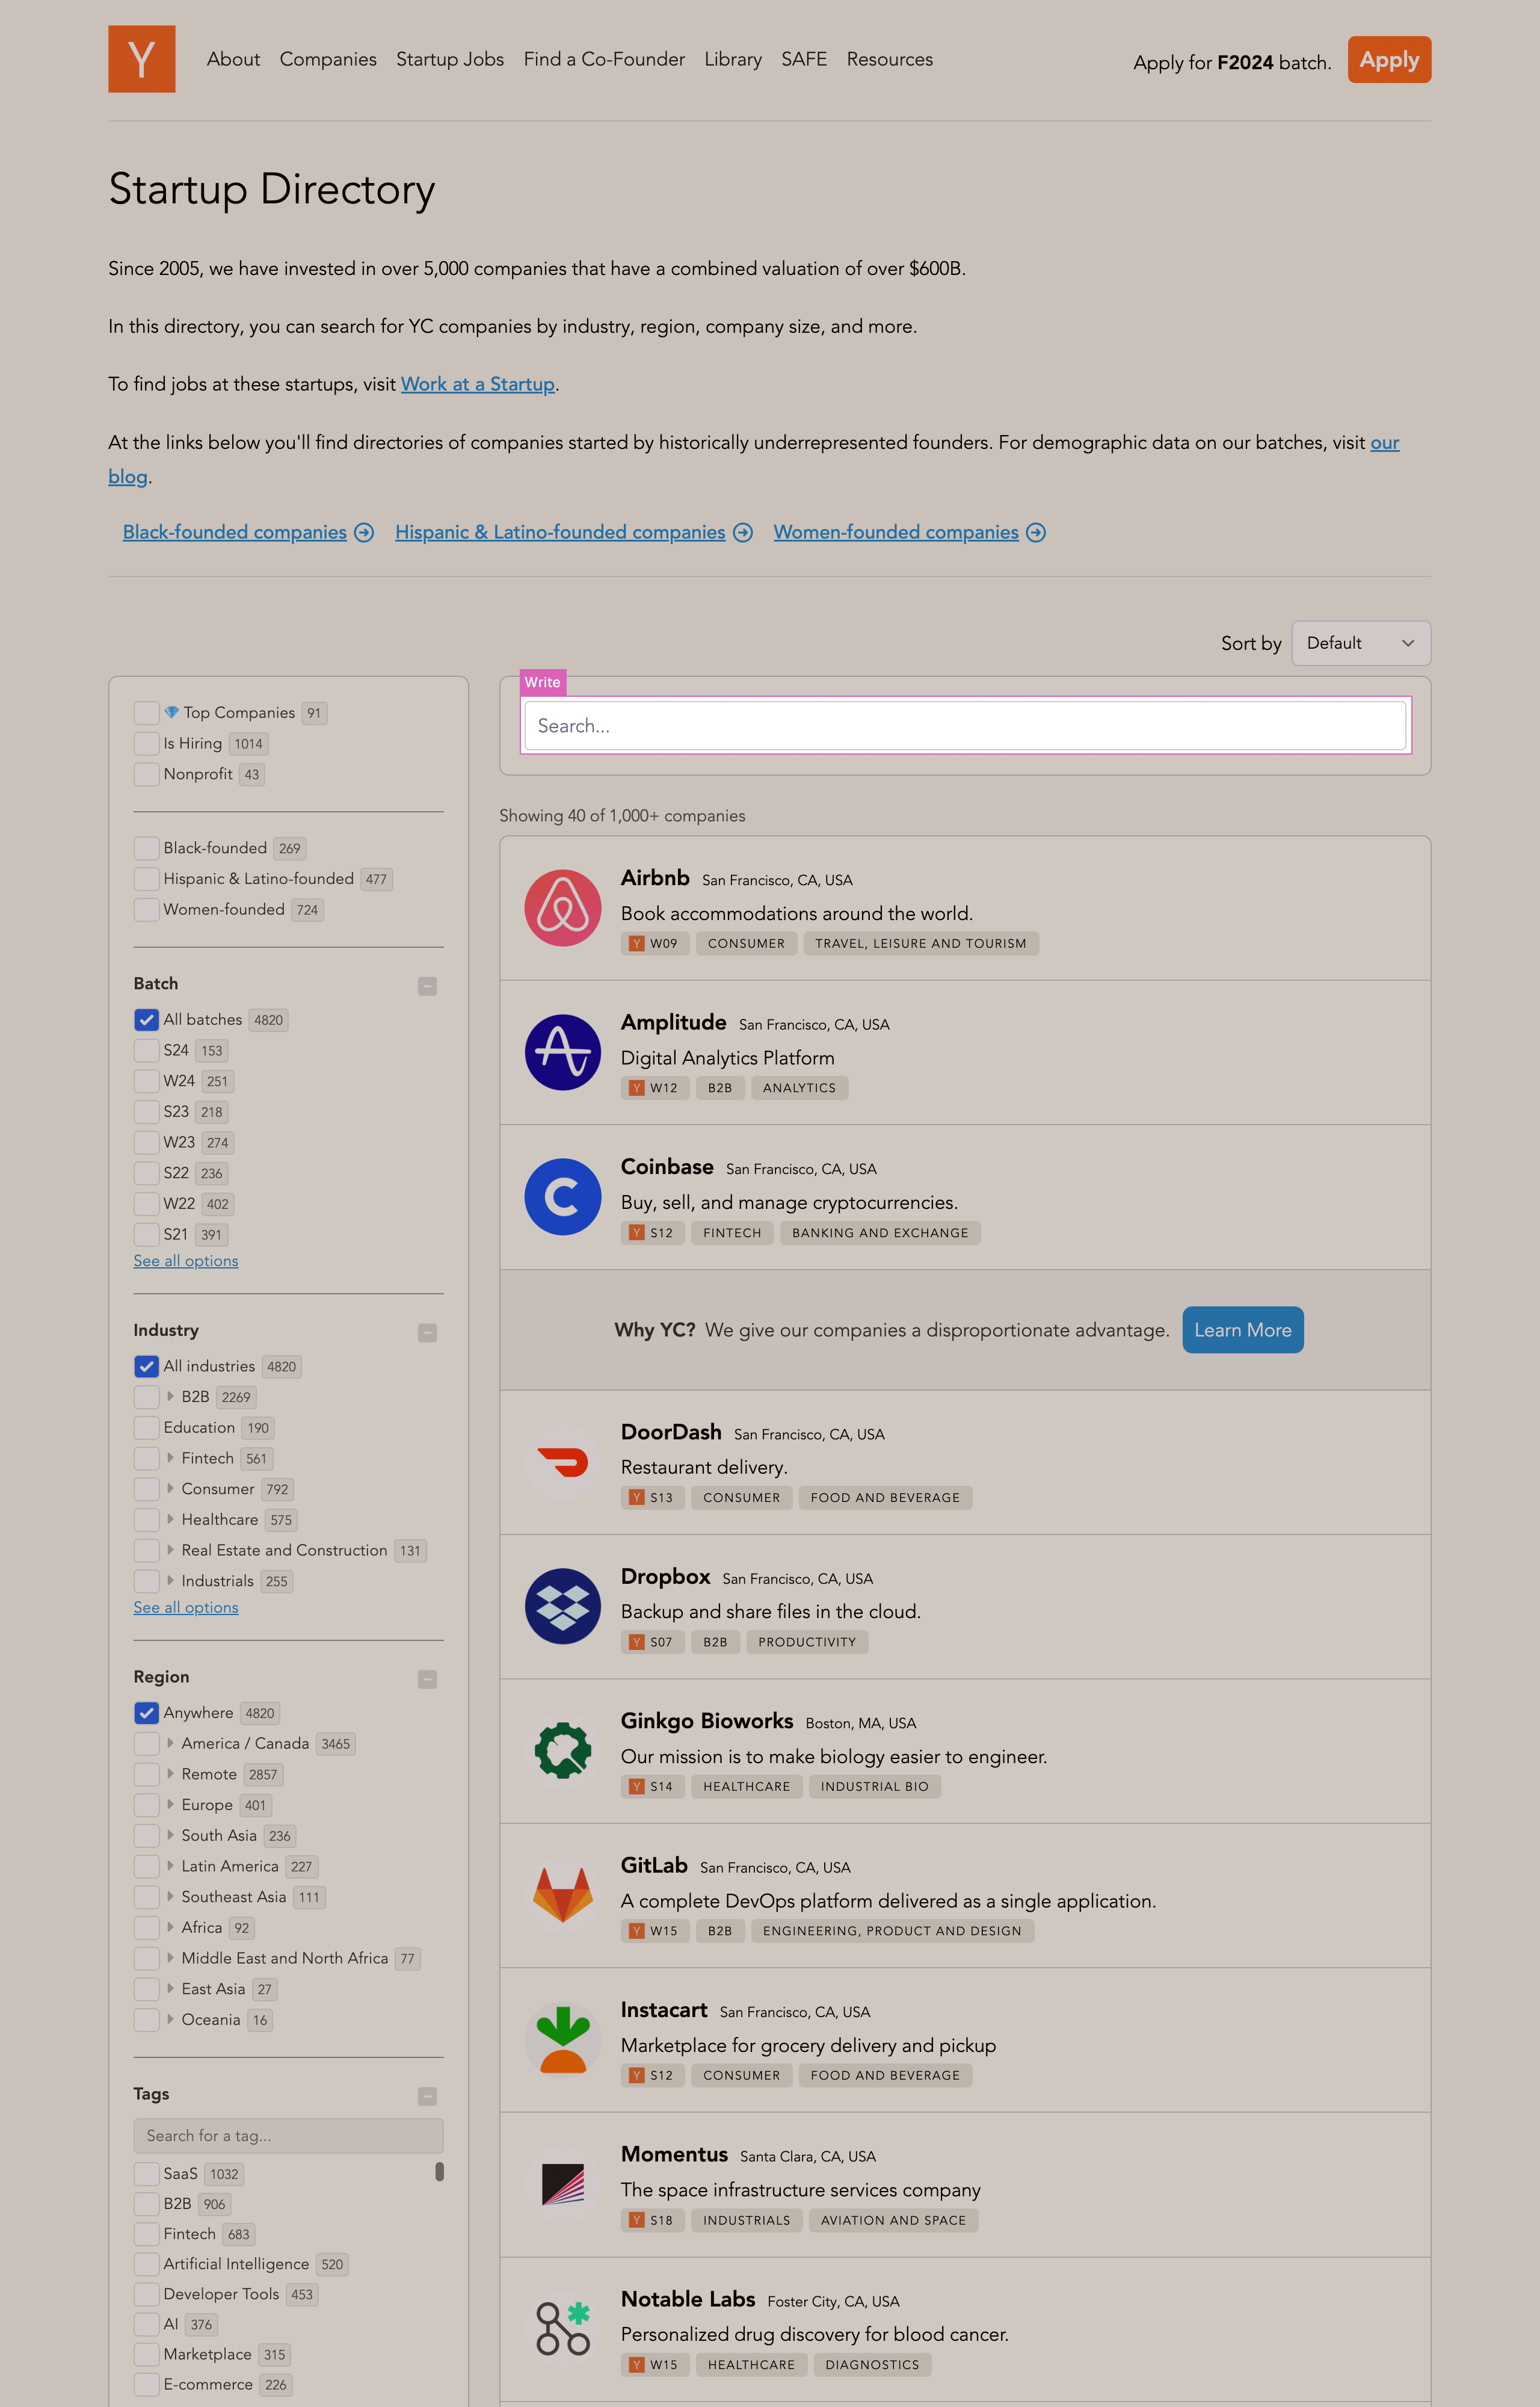This screenshot has width=1540, height=2407.
Task: Uncheck the All batches checkbox
Action: tap(146, 1019)
